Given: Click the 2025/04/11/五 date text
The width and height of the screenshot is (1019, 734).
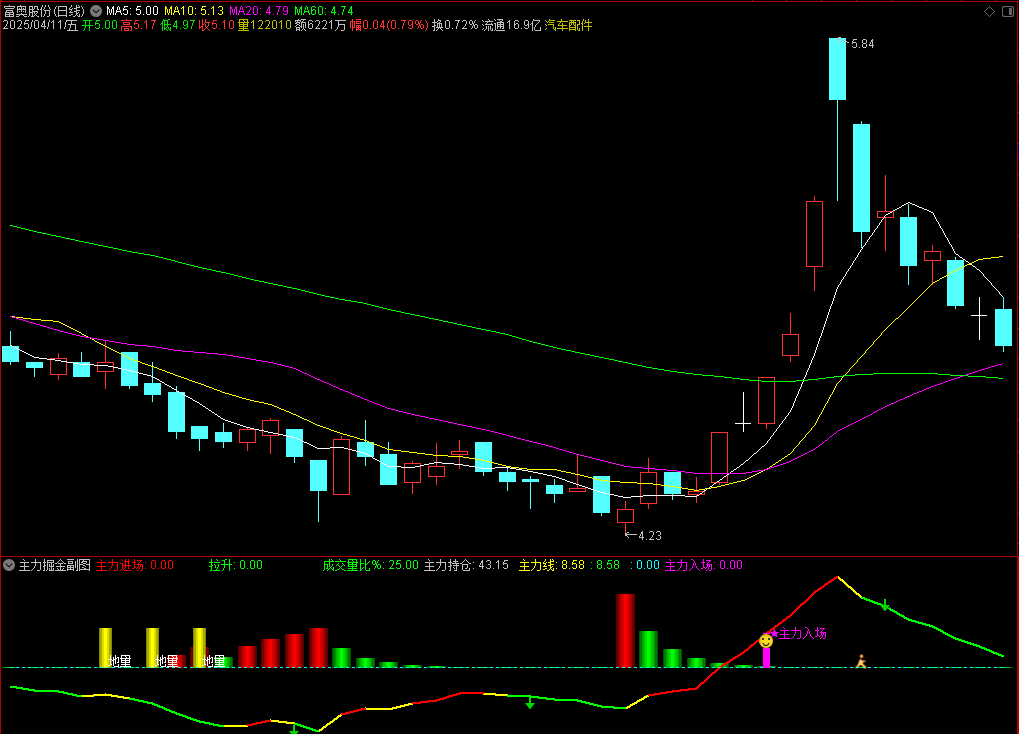Looking at the screenshot, I should click(40, 25).
